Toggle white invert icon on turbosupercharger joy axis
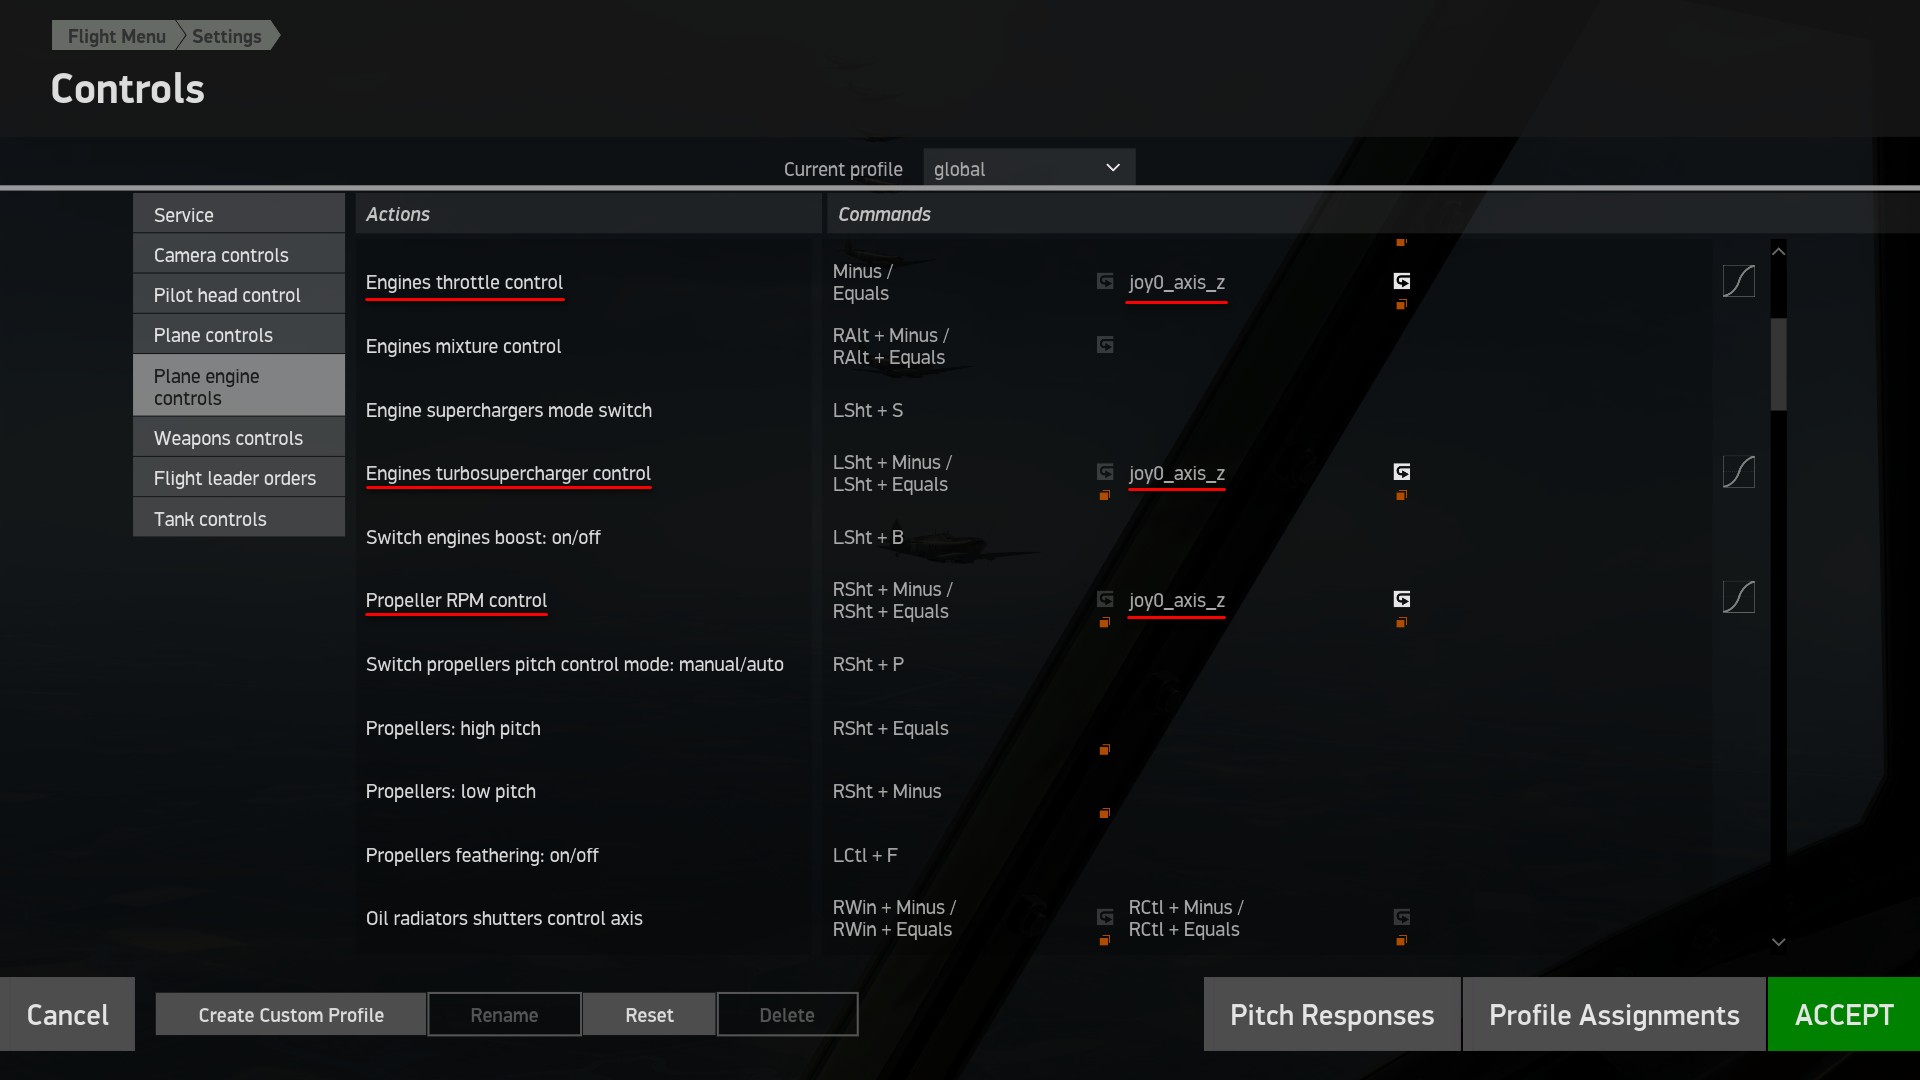 click(1402, 471)
